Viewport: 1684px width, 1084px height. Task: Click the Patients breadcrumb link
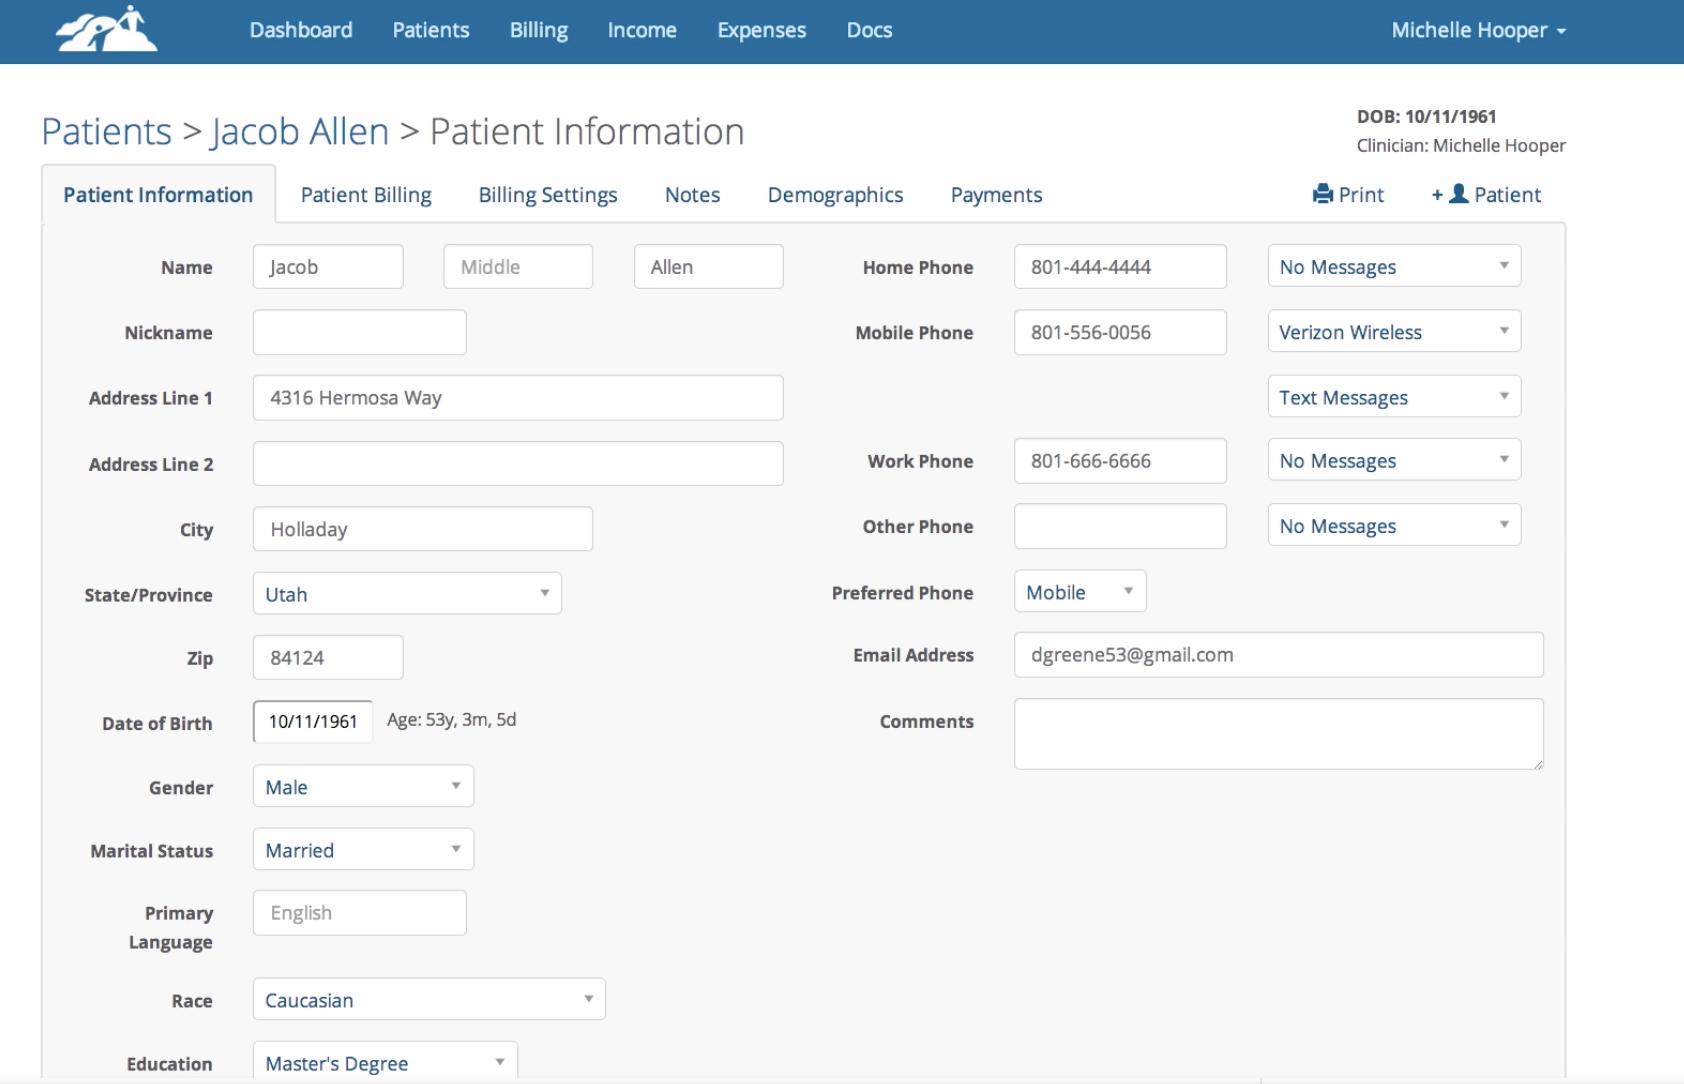coord(106,132)
